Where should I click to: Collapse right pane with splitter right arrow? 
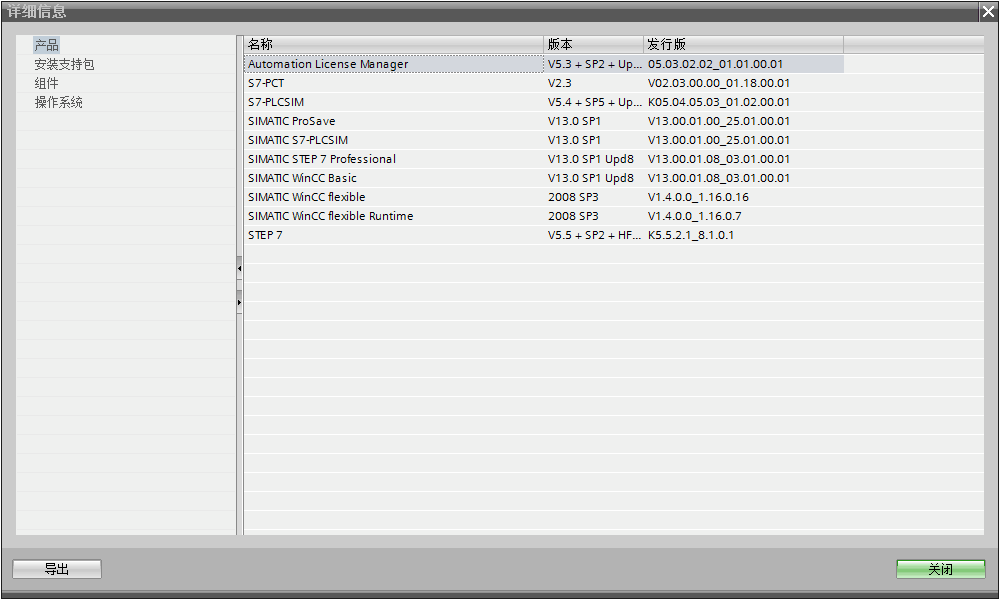[x=239, y=302]
